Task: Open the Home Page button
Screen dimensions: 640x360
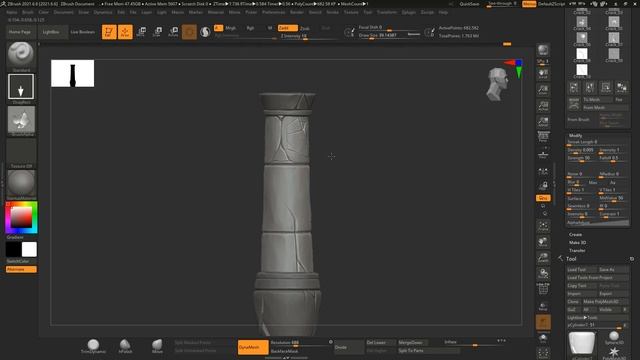Action: coord(20,32)
